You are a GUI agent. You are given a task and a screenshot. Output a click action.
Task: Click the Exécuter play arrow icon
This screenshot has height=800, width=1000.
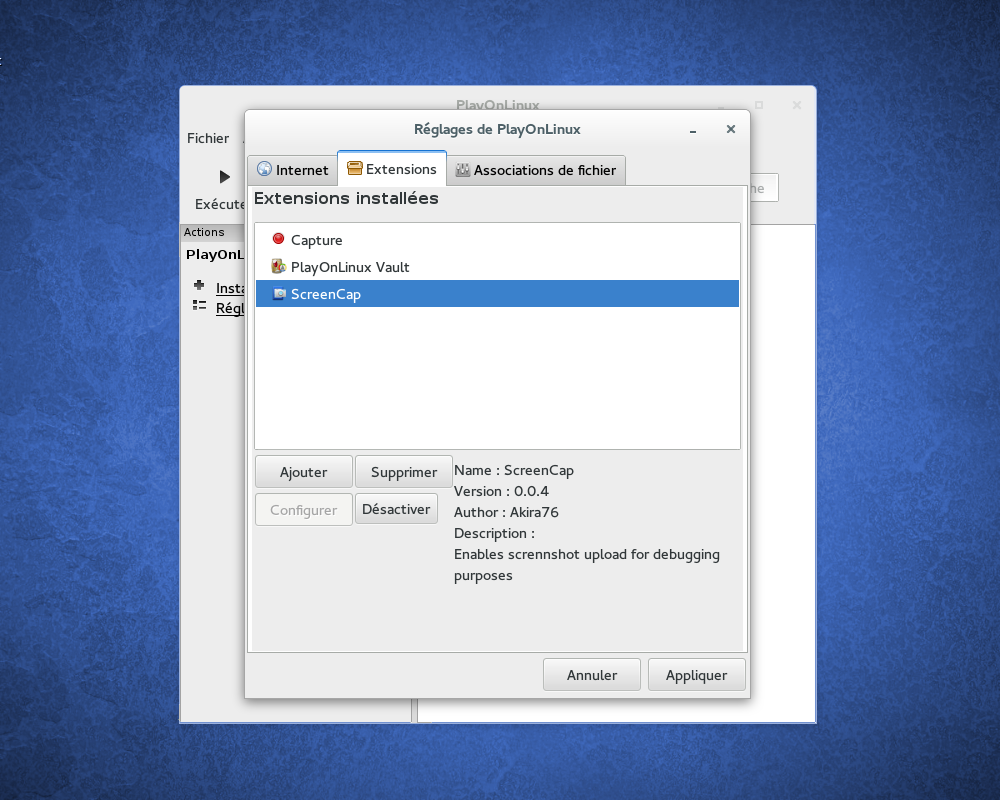click(224, 177)
